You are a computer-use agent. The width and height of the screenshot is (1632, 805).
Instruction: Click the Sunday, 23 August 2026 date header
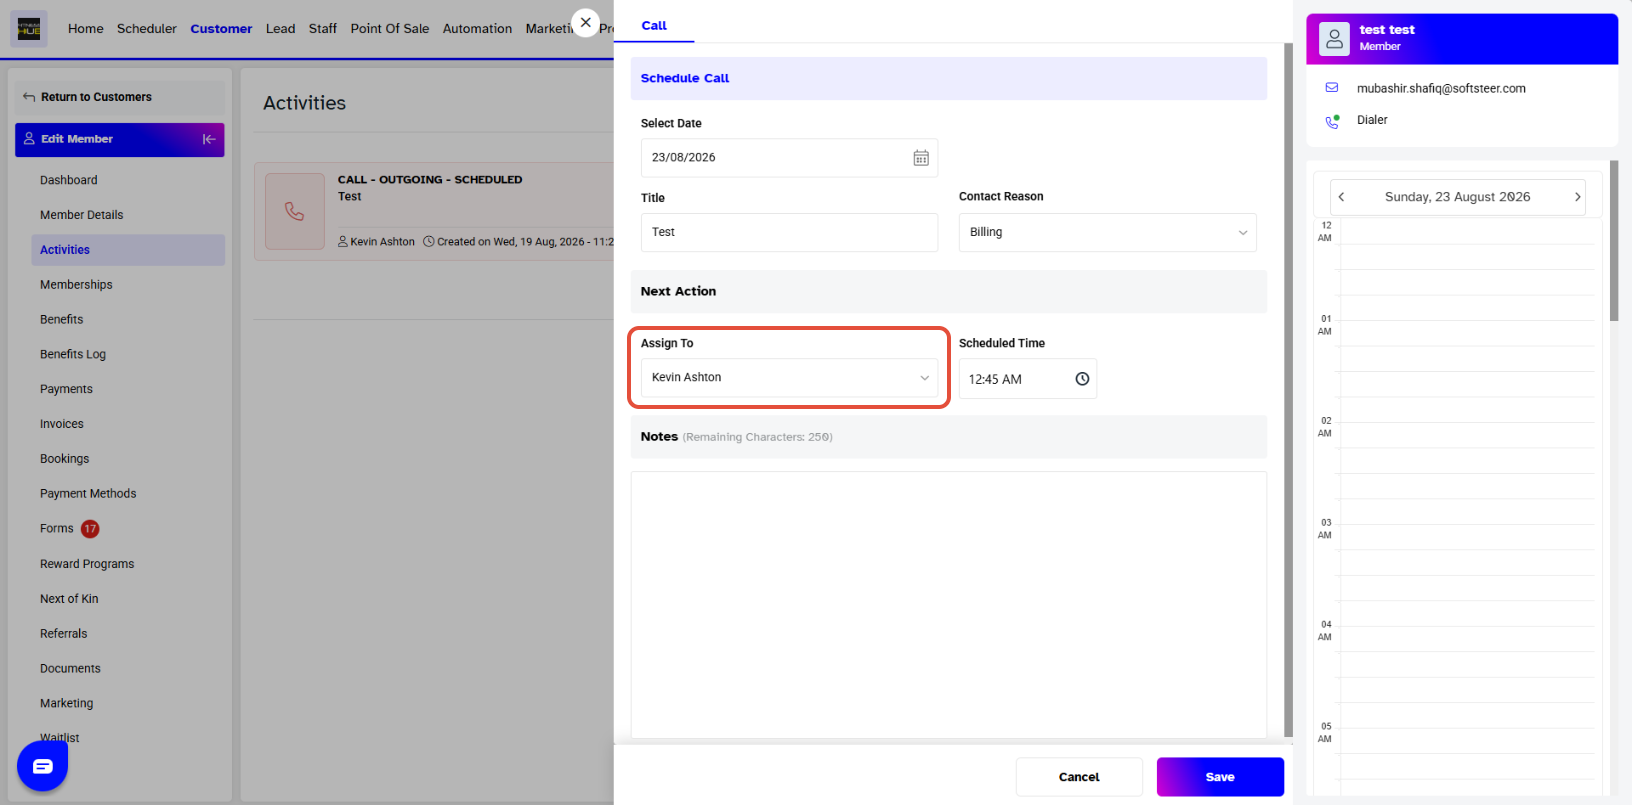click(x=1457, y=197)
